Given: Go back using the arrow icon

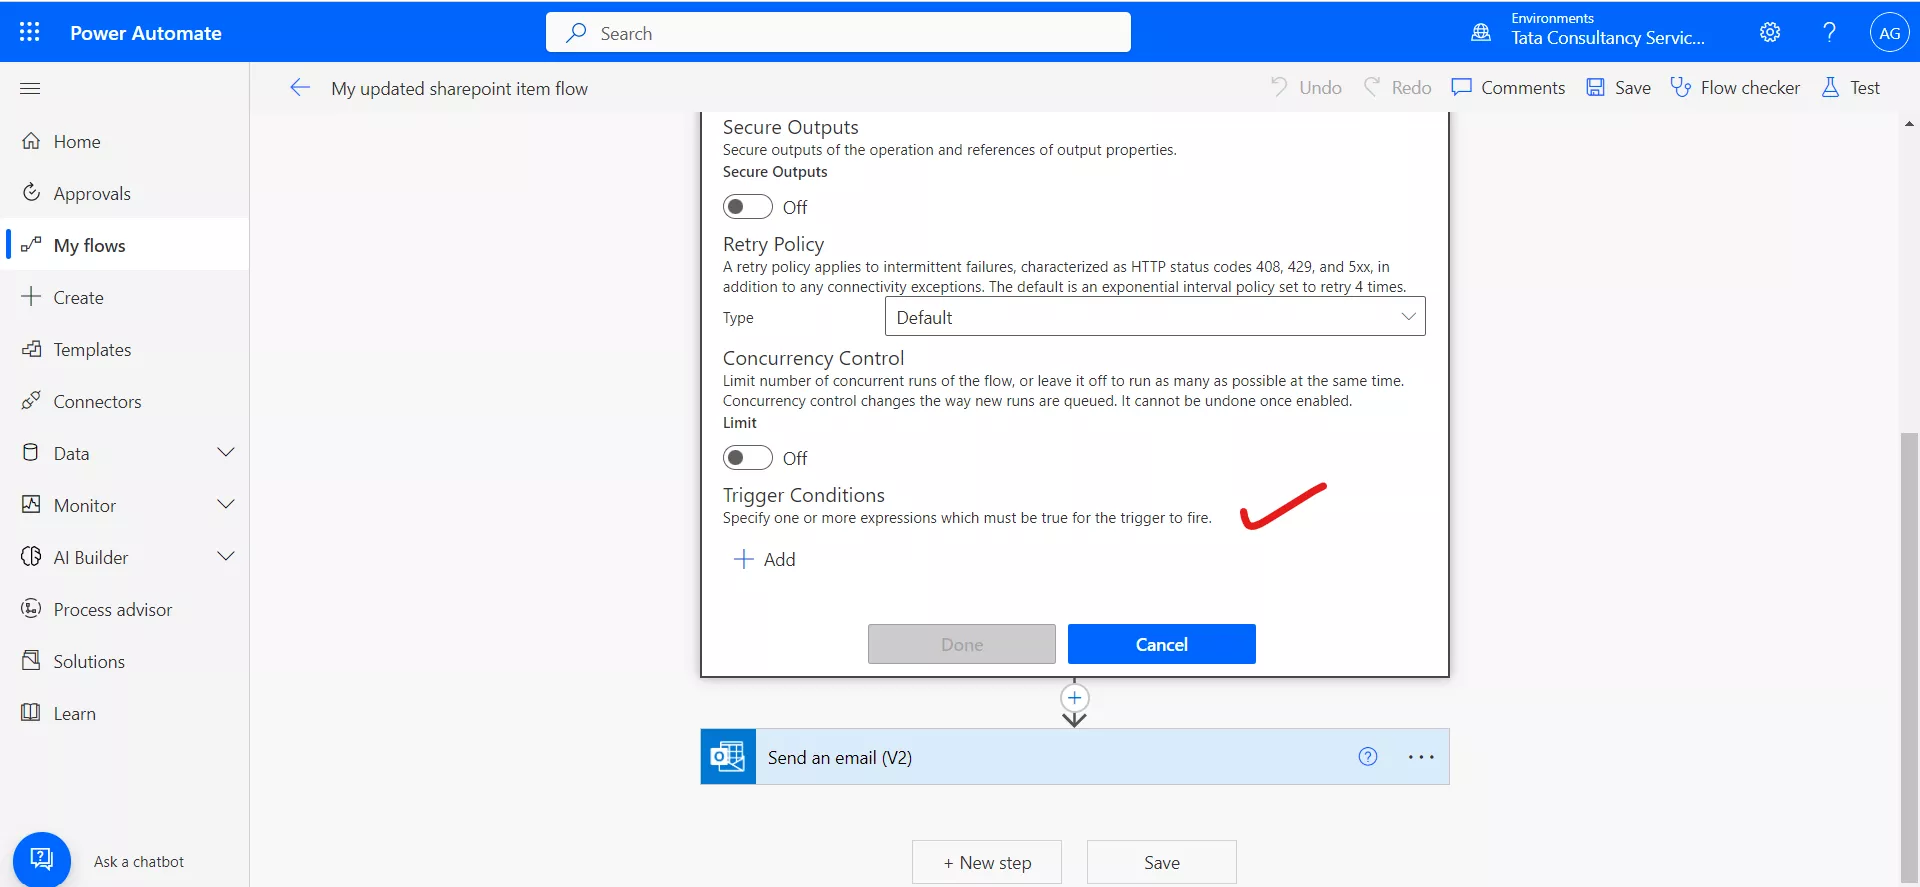Looking at the screenshot, I should click(x=300, y=88).
